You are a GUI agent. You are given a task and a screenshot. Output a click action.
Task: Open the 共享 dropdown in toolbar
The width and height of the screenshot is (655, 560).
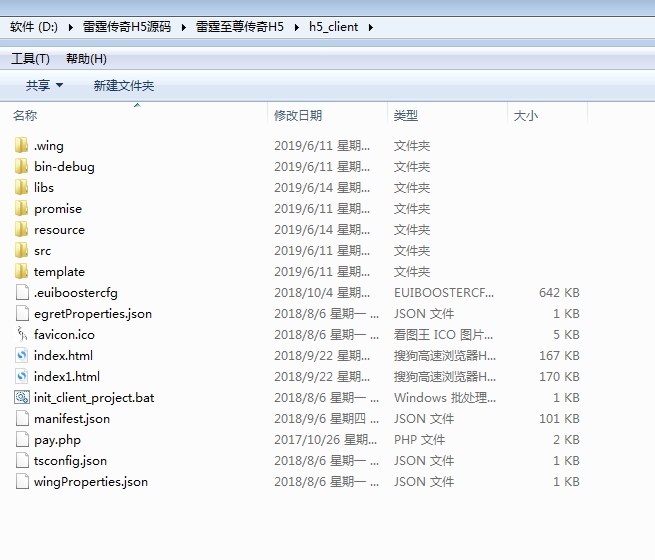(44, 86)
